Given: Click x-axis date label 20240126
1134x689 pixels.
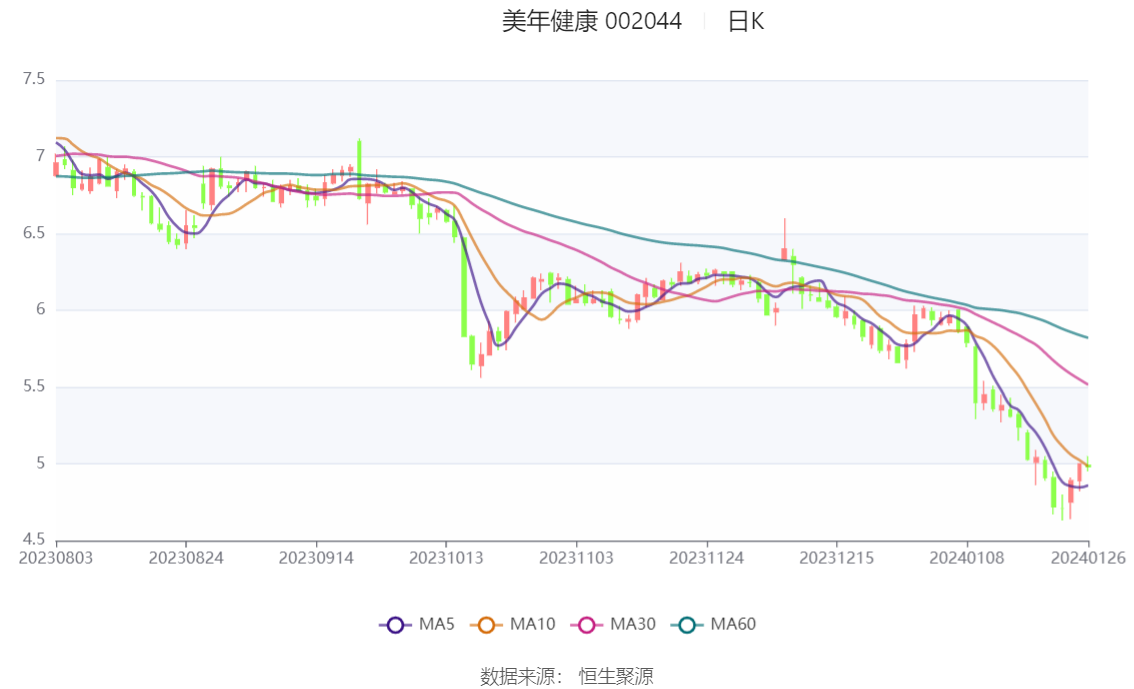Looking at the screenshot, I should [x=1088, y=558].
